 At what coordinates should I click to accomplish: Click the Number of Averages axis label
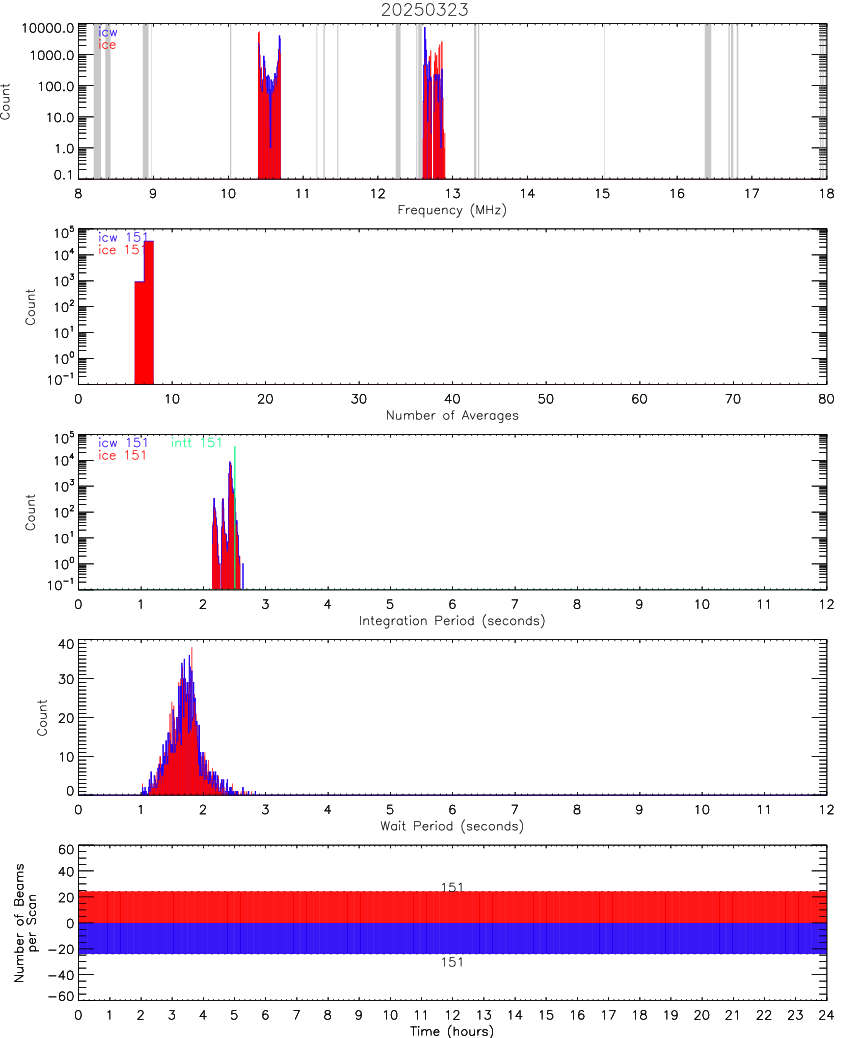452,415
